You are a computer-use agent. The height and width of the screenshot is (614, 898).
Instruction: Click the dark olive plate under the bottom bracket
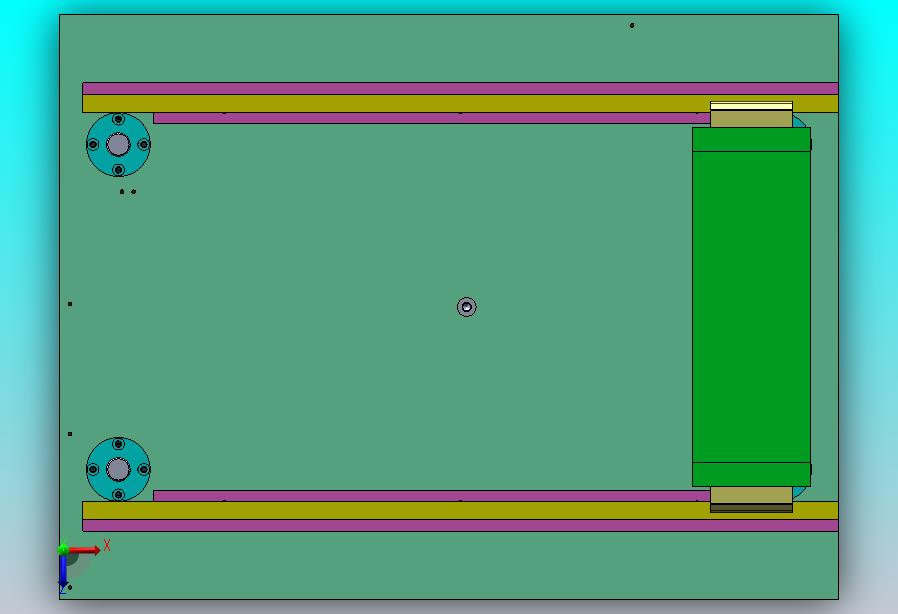pos(751,508)
